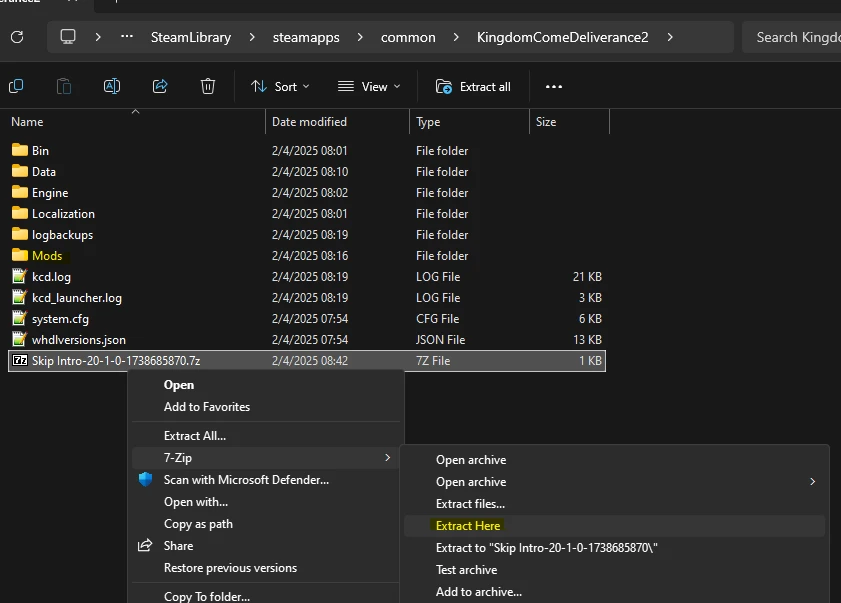This screenshot has width=841, height=603.
Task: Click the Share icon in the toolbar
Action: point(160,87)
